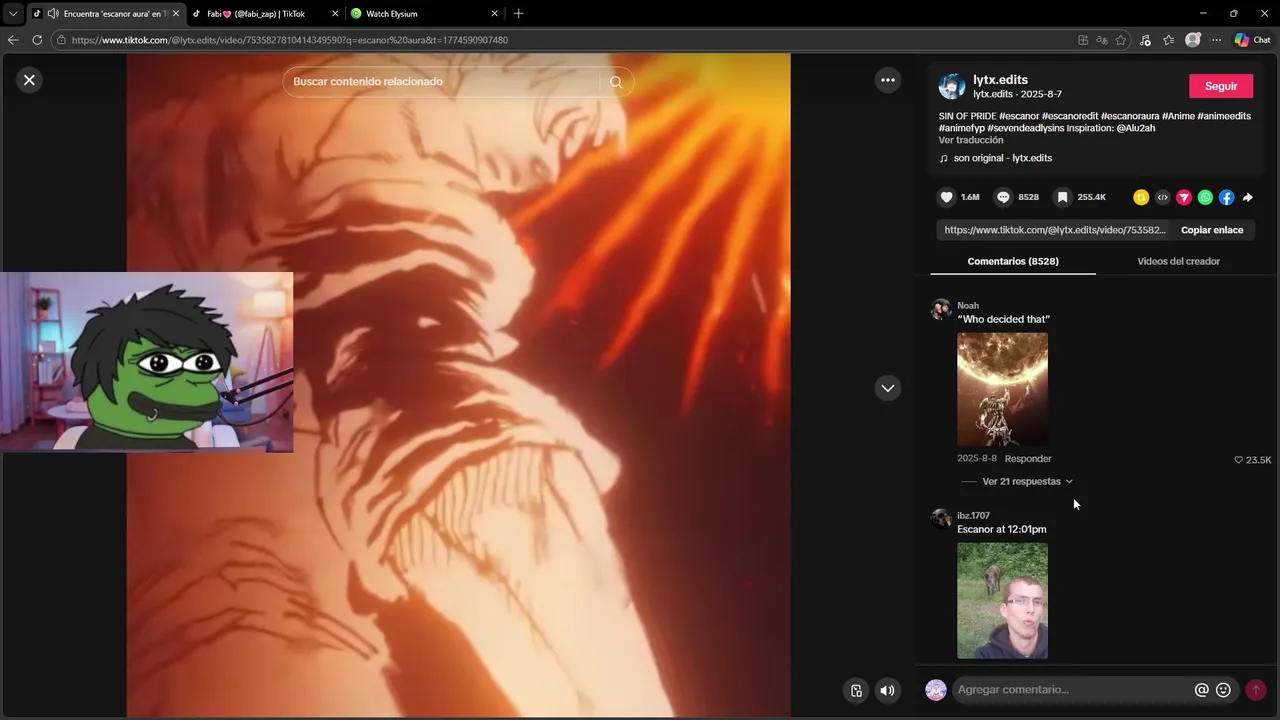The width and height of the screenshot is (1280, 720).
Task: Click the Pepe frog webcam overlay
Action: [147, 362]
